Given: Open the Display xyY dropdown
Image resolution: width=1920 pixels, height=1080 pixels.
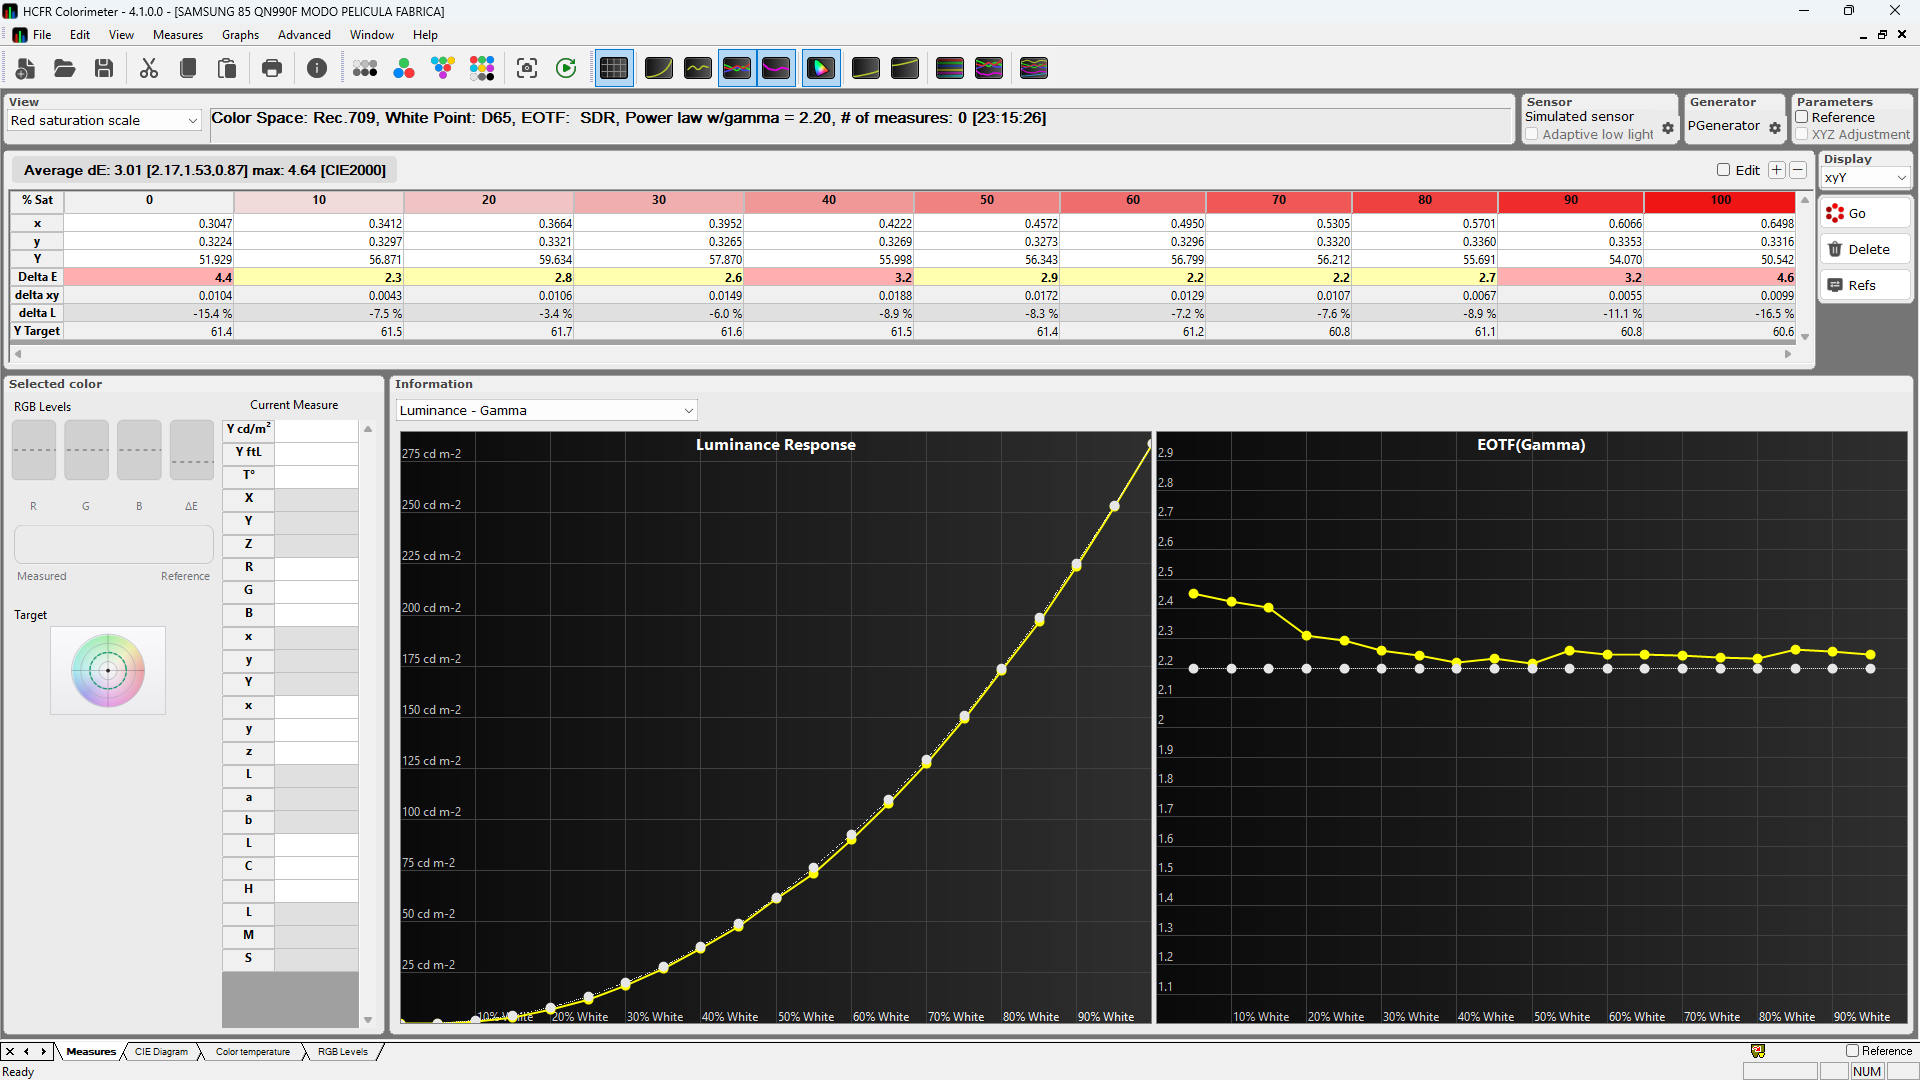Looking at the screenshot, I should (x=1866, y=178).
